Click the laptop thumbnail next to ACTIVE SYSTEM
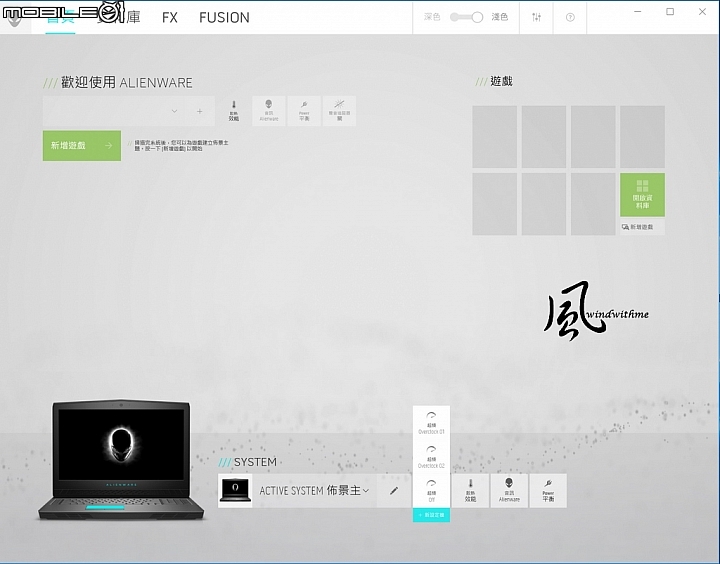The height and width of the screenshot is (564, 720). coord(235,491)
